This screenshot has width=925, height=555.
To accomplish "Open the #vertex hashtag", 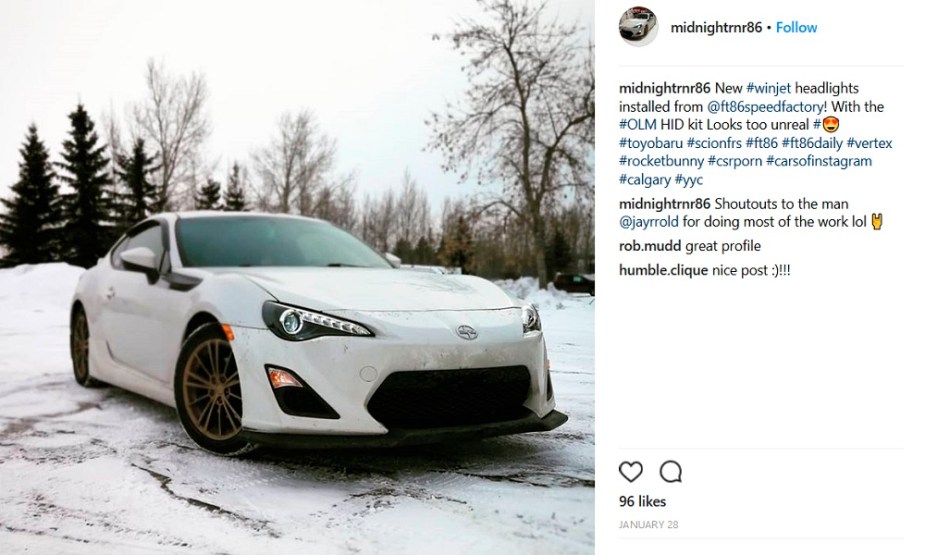I will click(x=870, y=143).
